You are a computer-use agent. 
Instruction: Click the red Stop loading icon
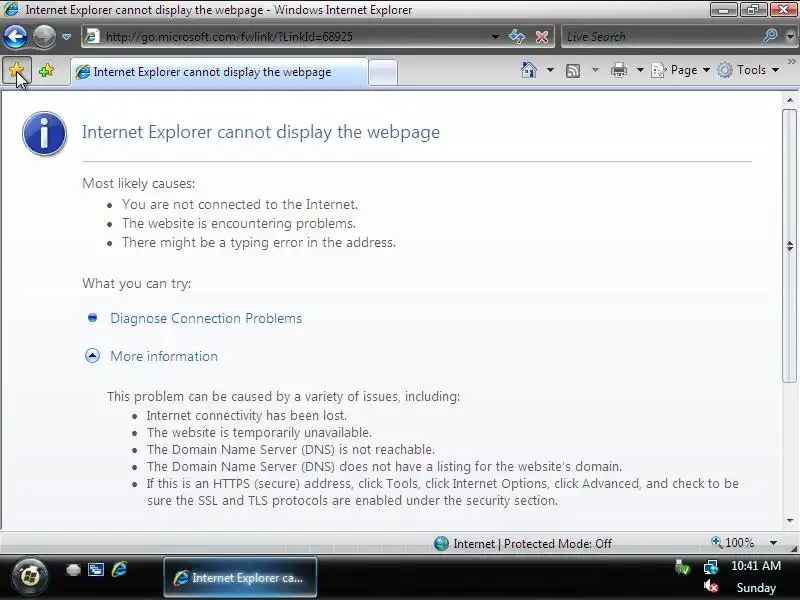(542, 37)
